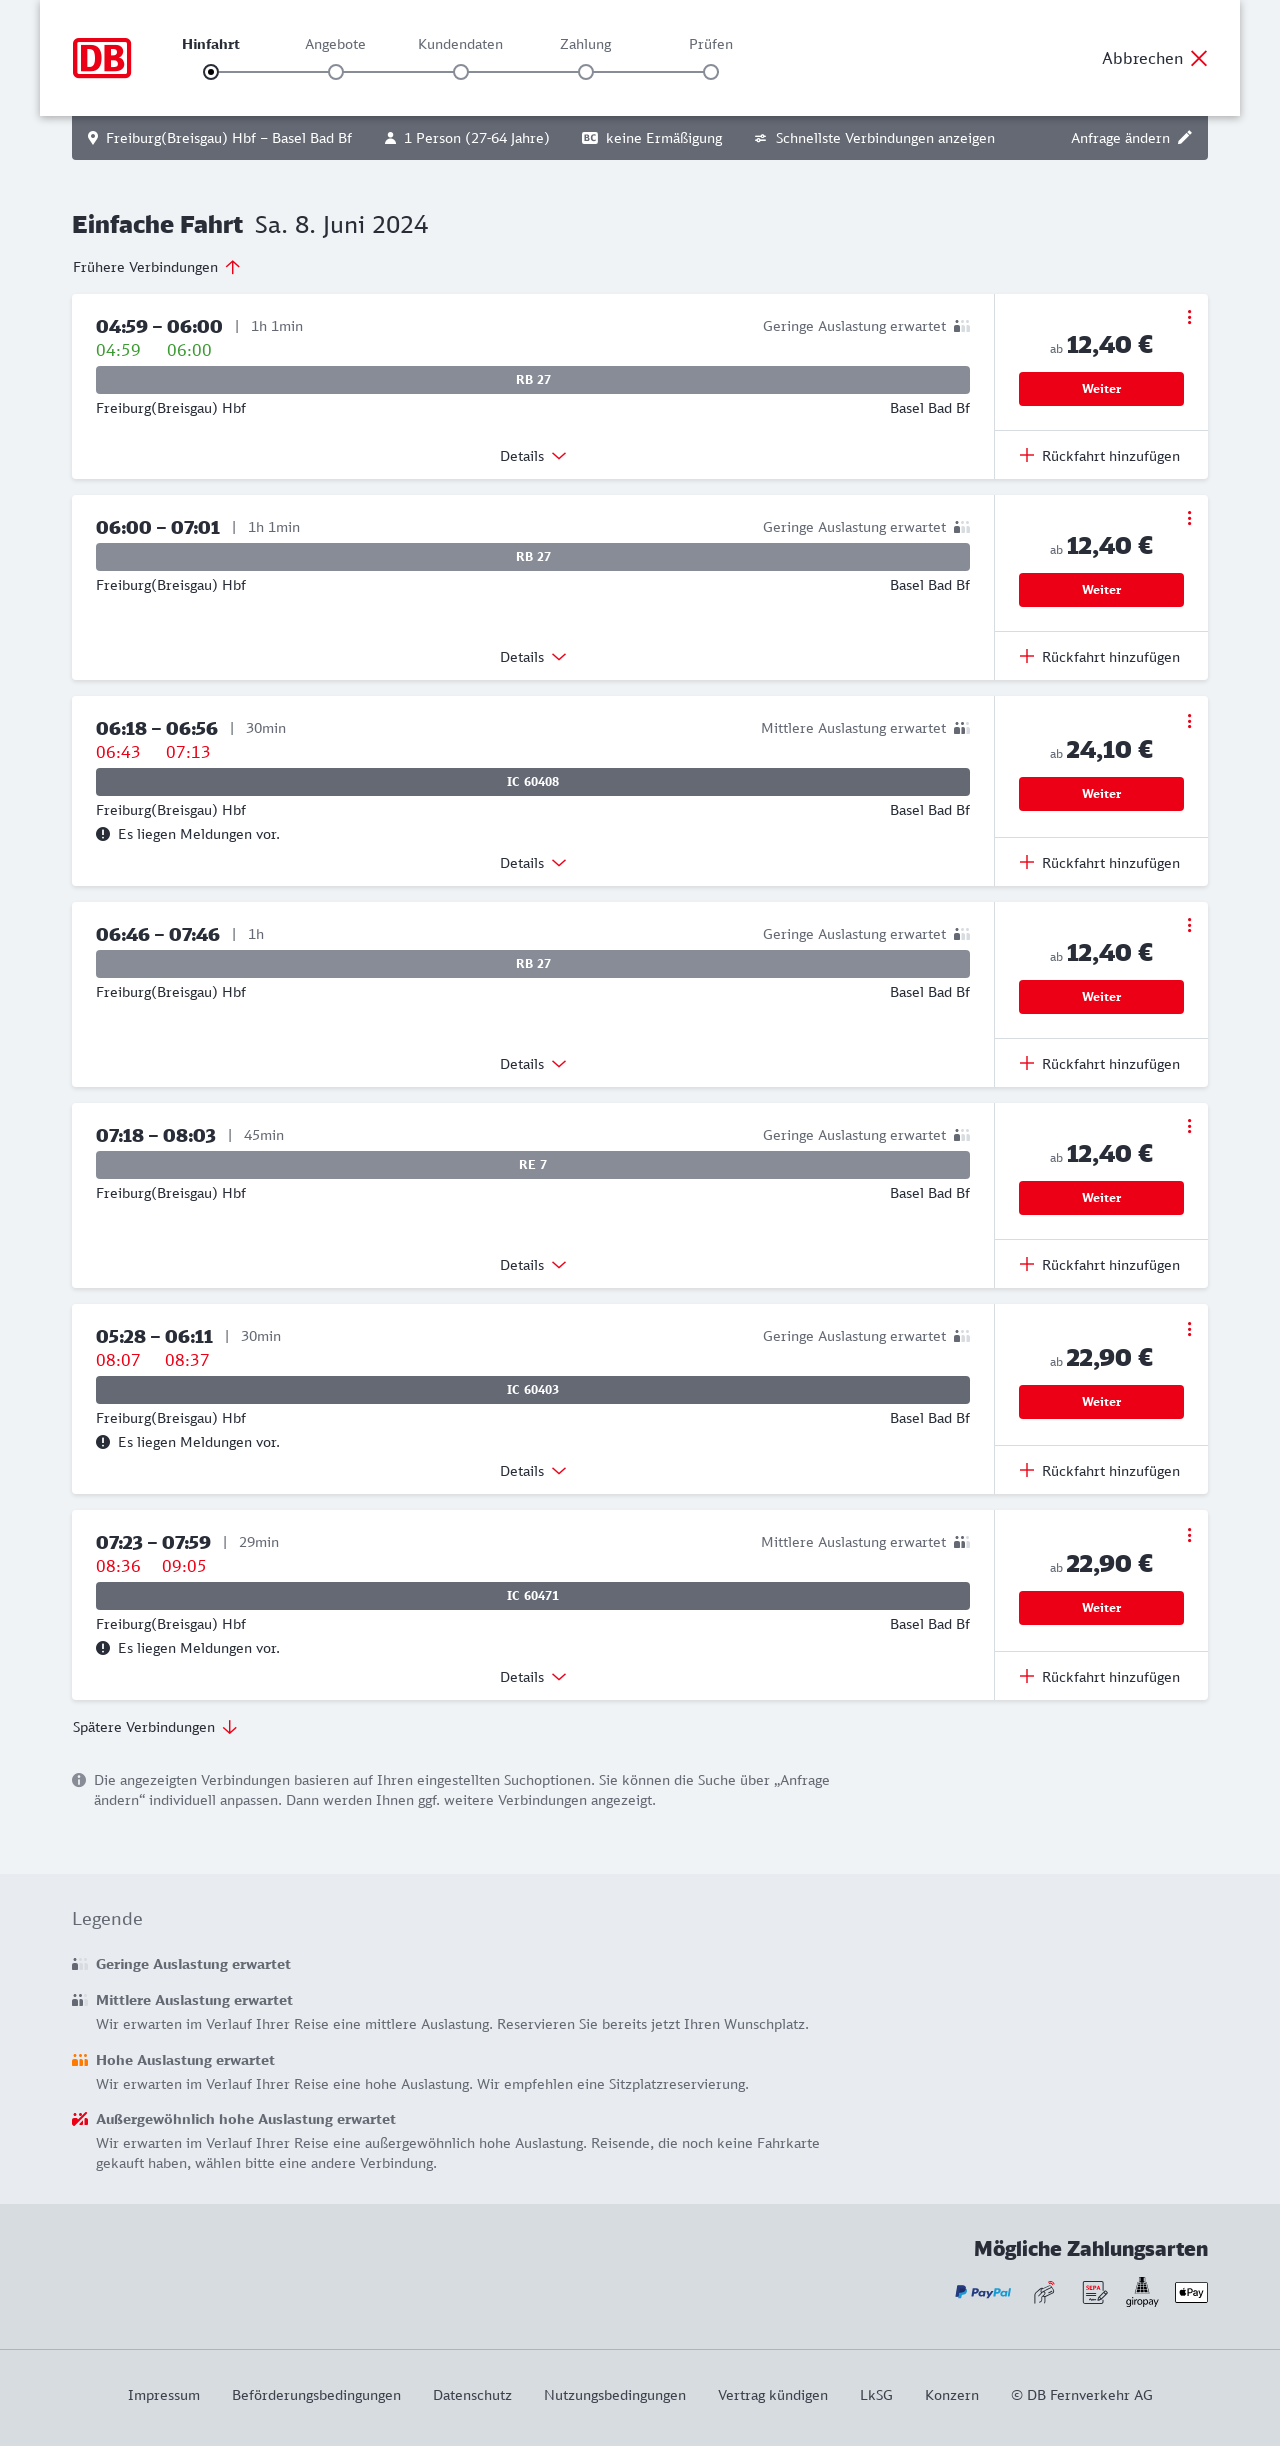This screenshot has height=2446, width=1280.
Task: Select the Prüfen step circle
Action: tap(711, 72)
